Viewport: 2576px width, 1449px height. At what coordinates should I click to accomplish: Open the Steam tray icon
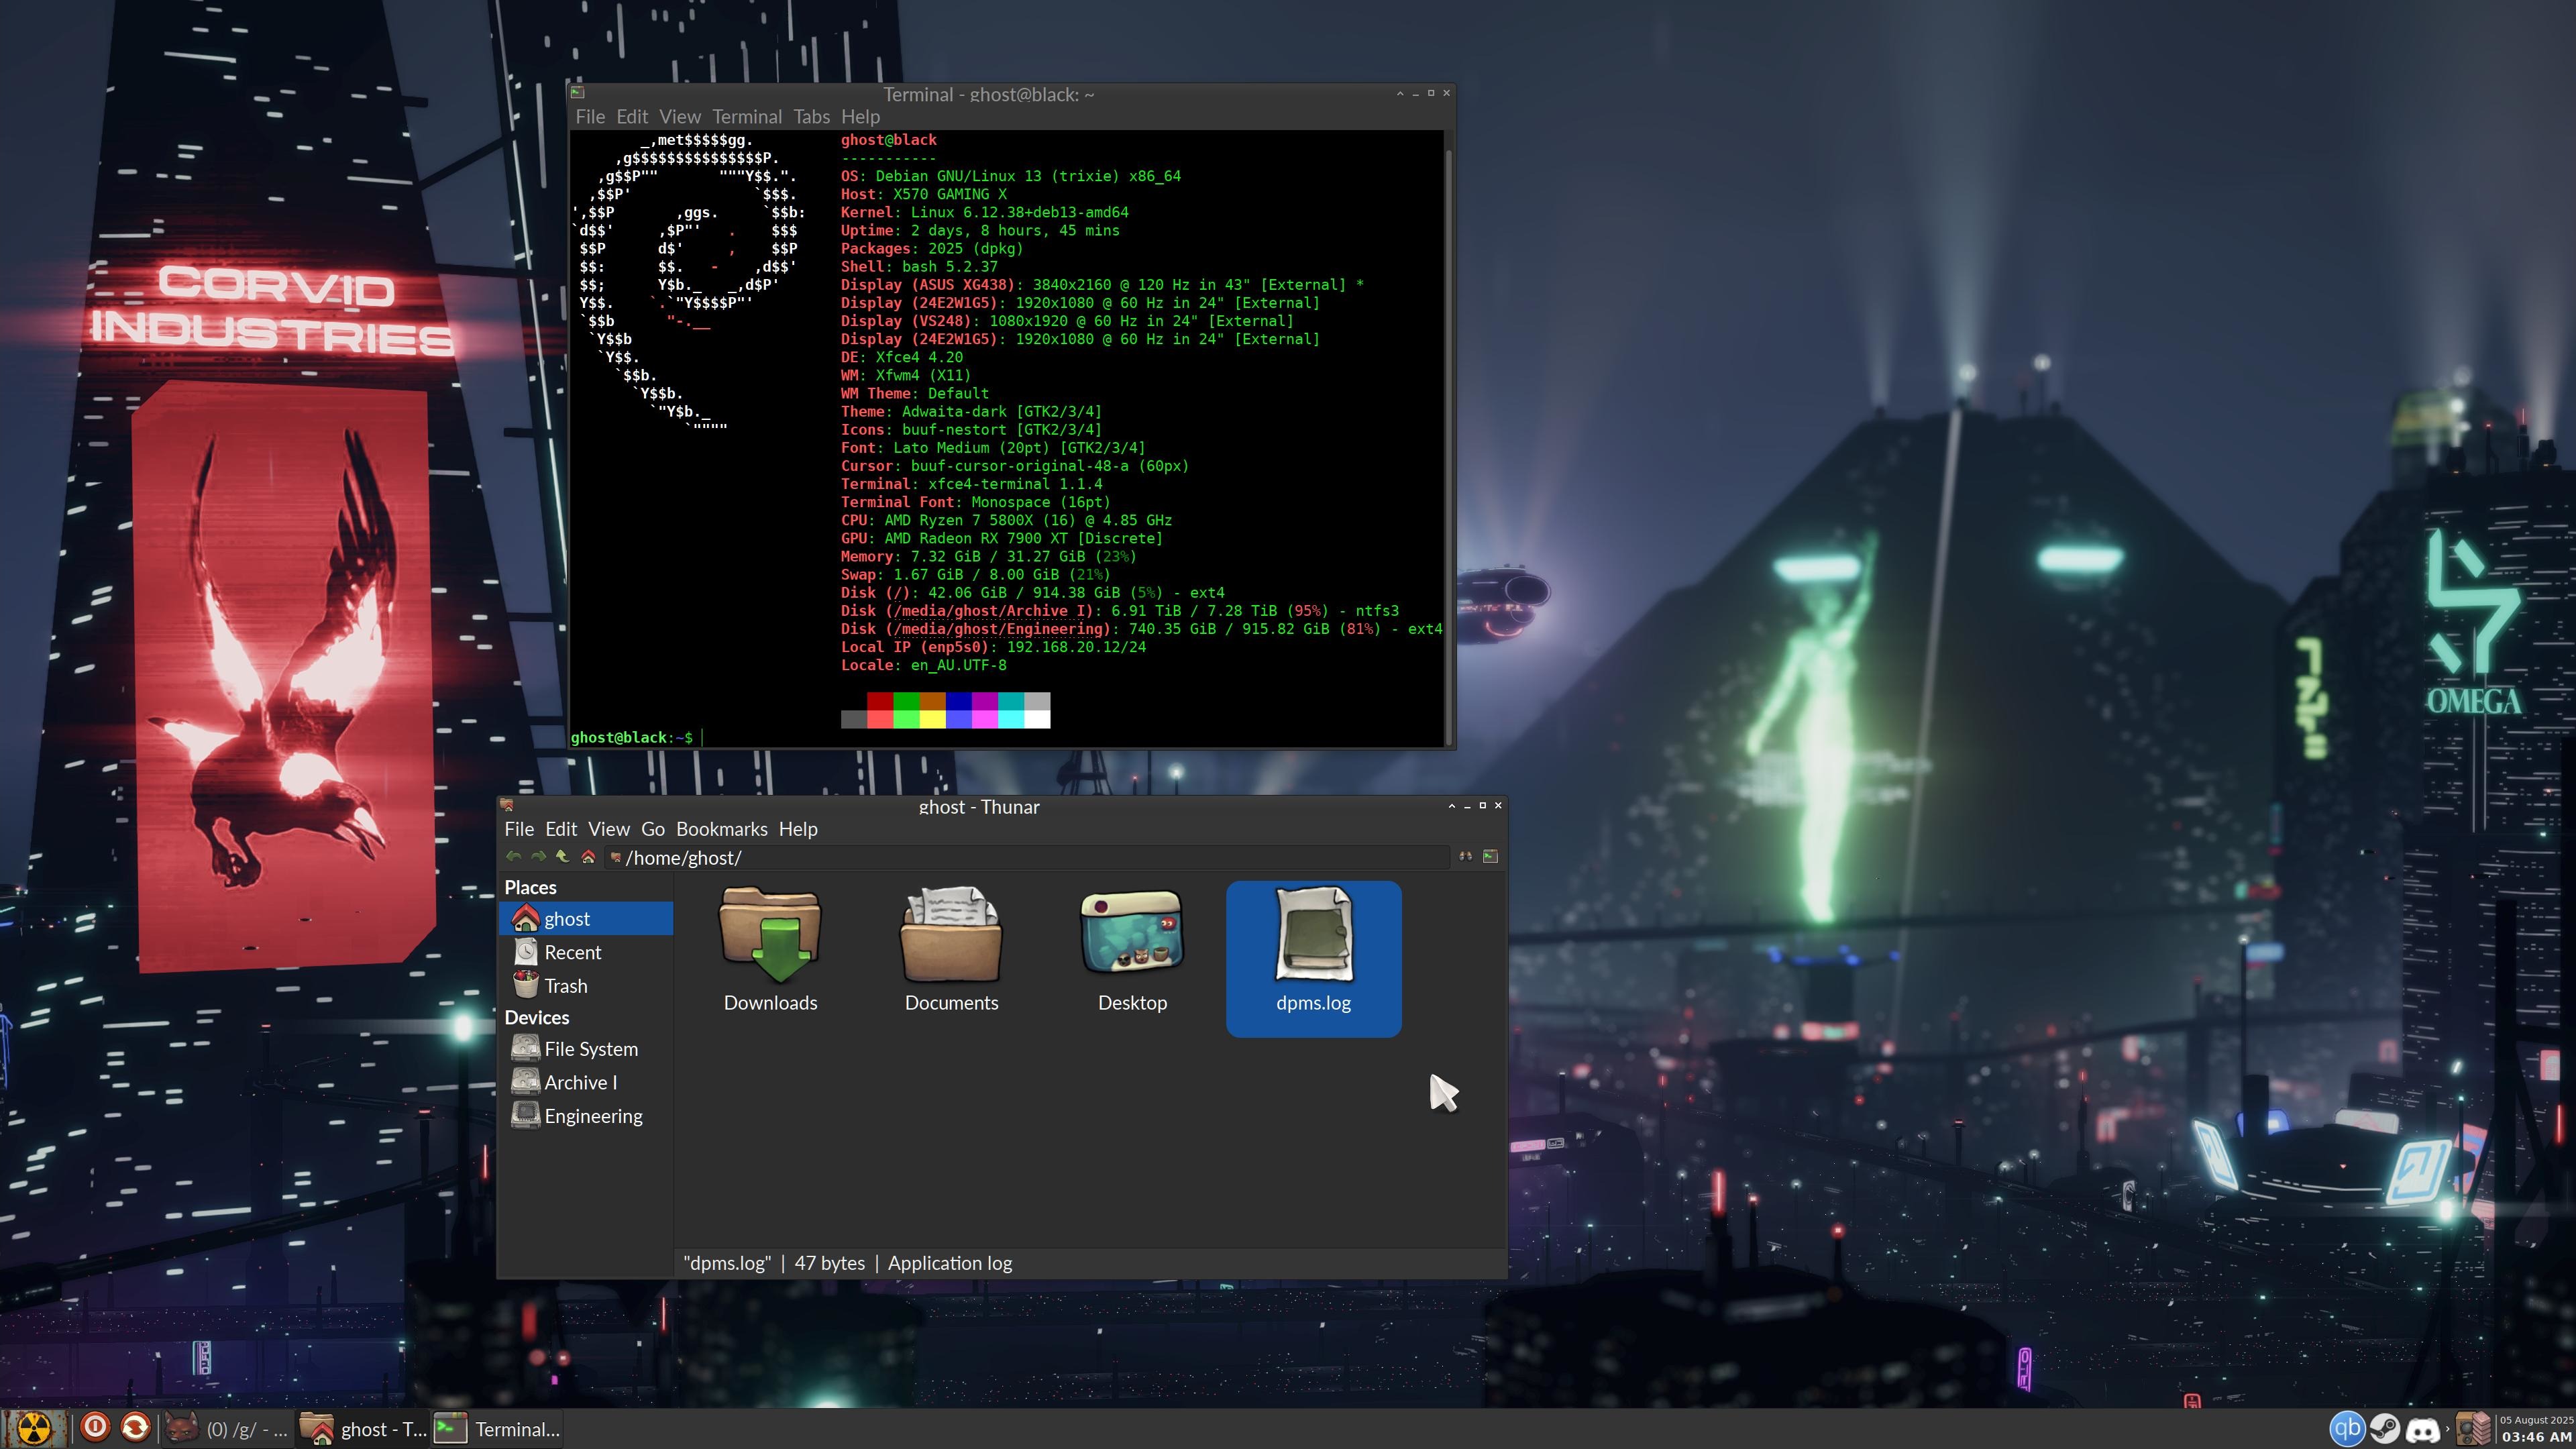click(2385, 1429)
